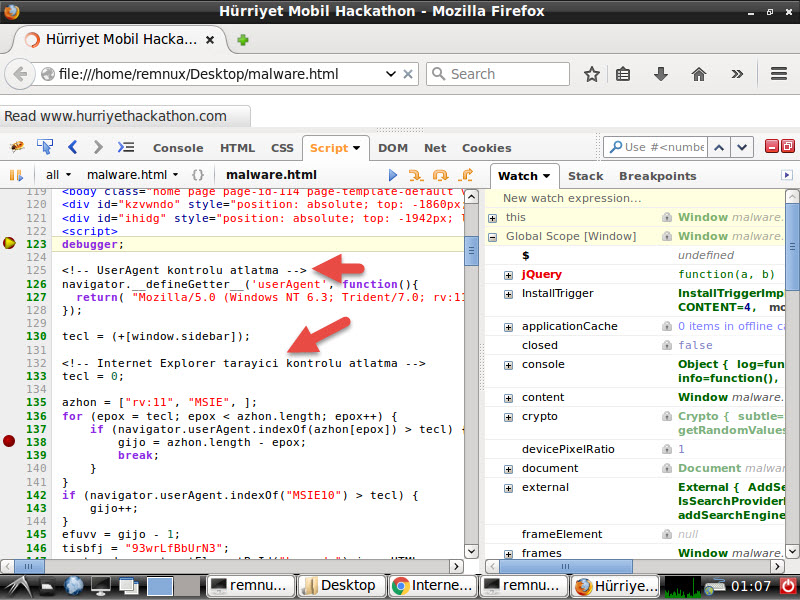Viewport: 800px width, 600px height.
Task: Go forward in Firebug panel history
Action: [97, 147]
